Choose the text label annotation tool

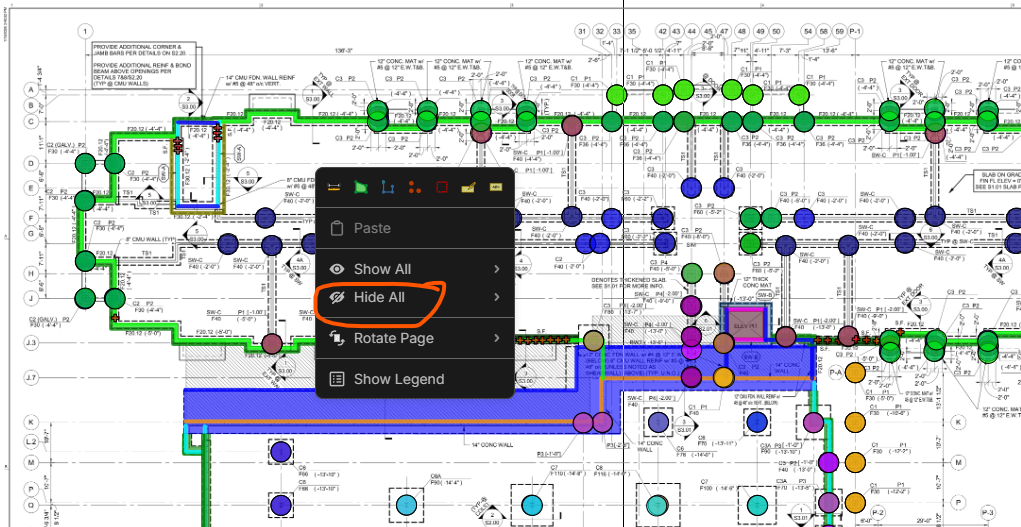tap(494, 187)
